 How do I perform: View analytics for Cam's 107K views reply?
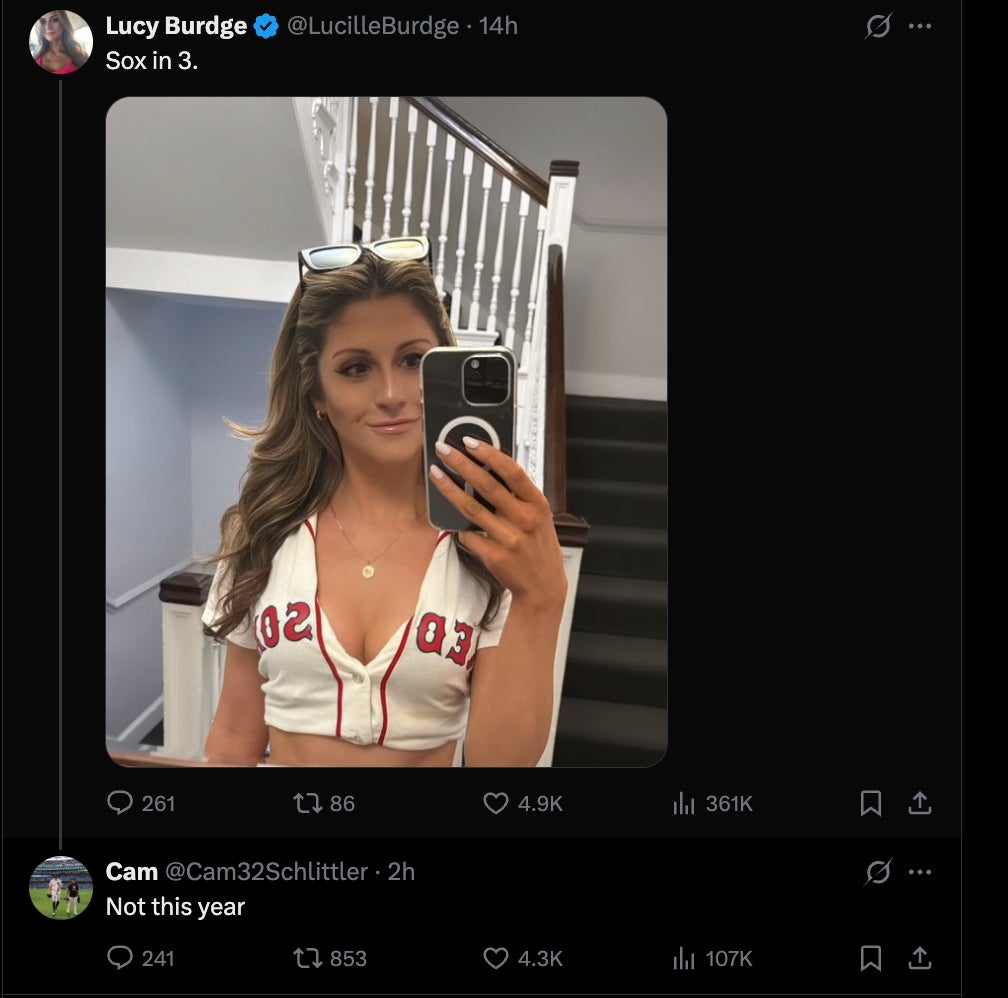pos(683,958)
